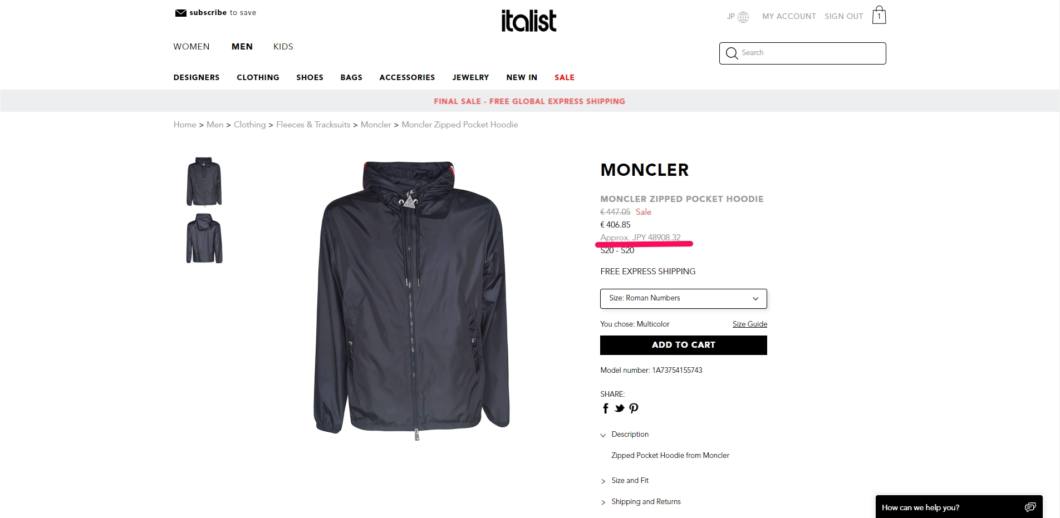Click the globe region icon
1060x518 pixels.
coord(743,17)
